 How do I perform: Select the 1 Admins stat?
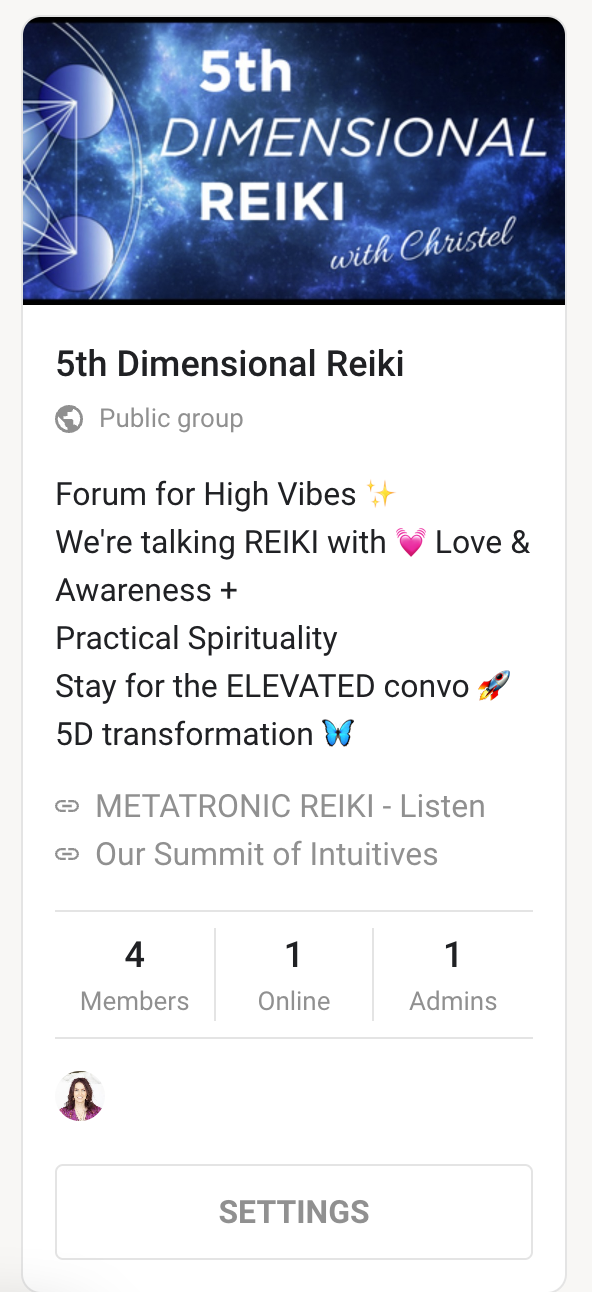453,974
